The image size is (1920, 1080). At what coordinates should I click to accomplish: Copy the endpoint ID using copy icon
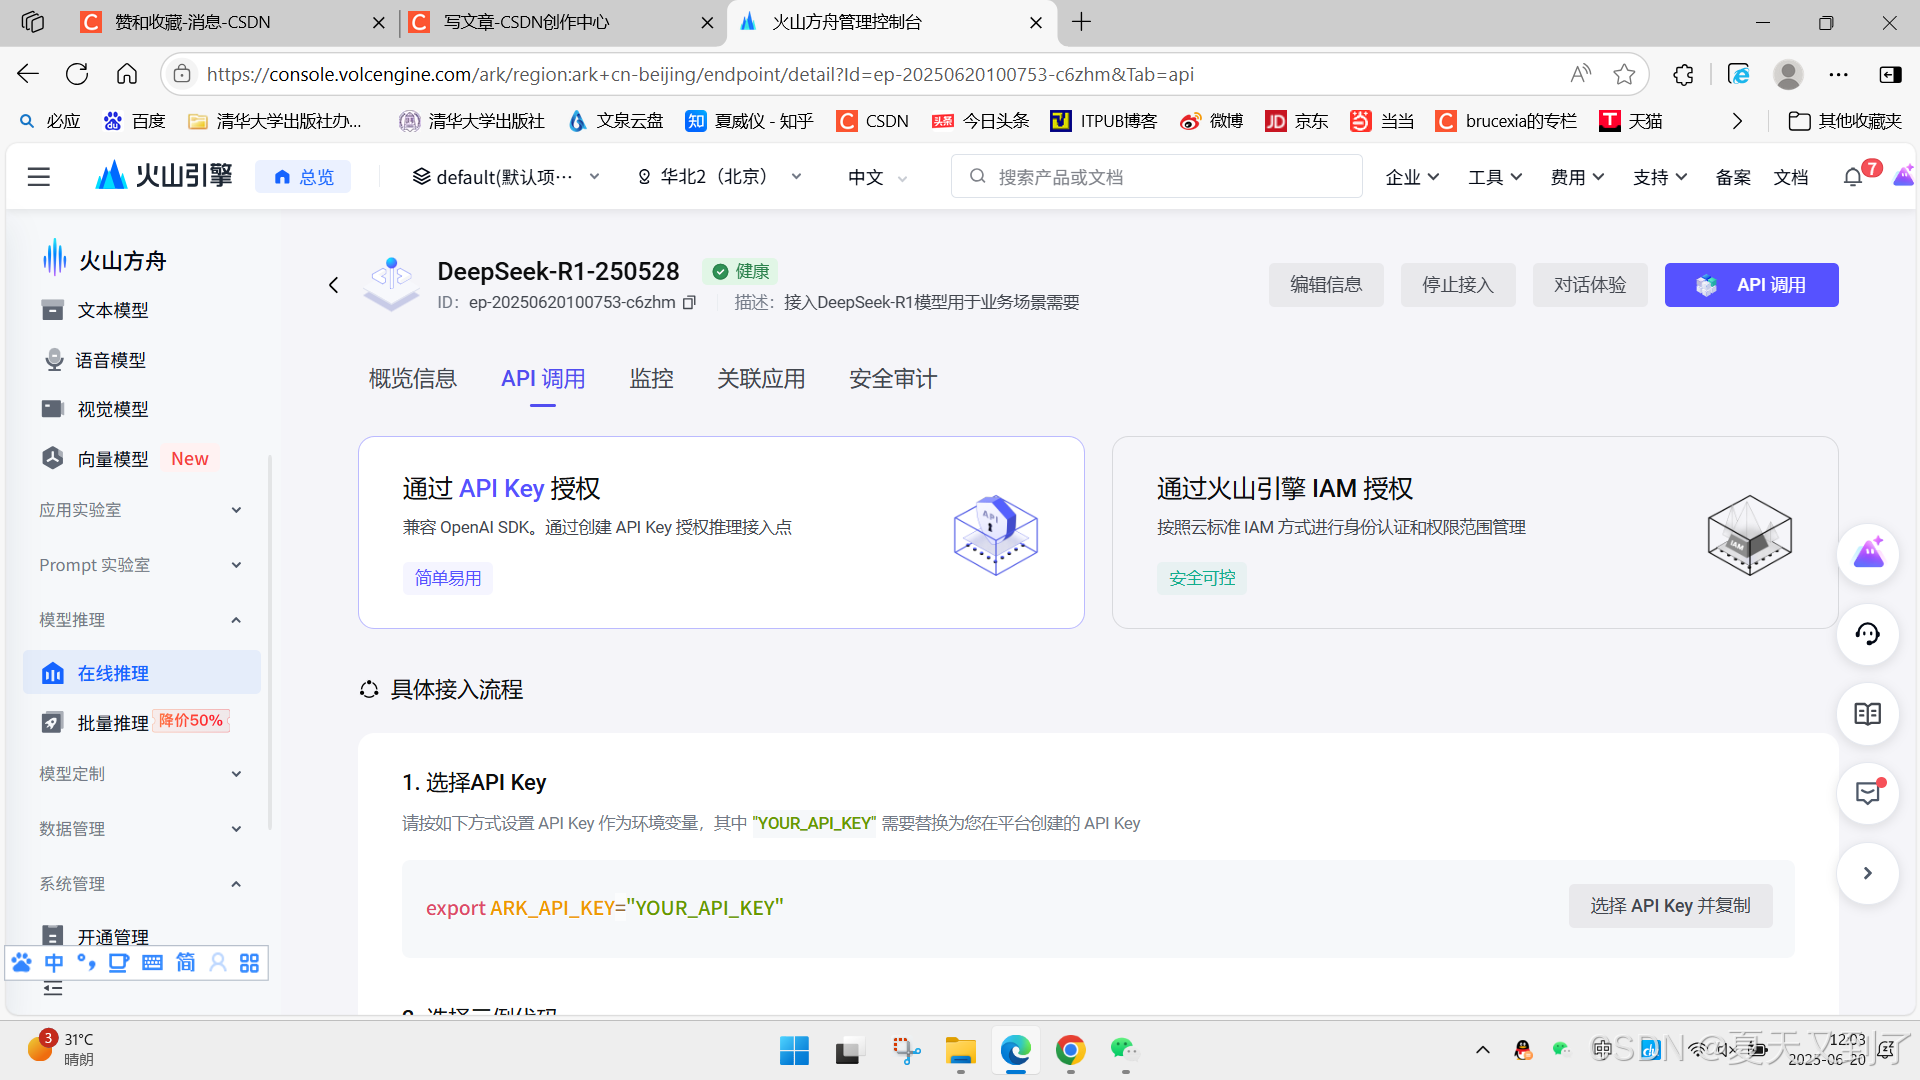689,302
